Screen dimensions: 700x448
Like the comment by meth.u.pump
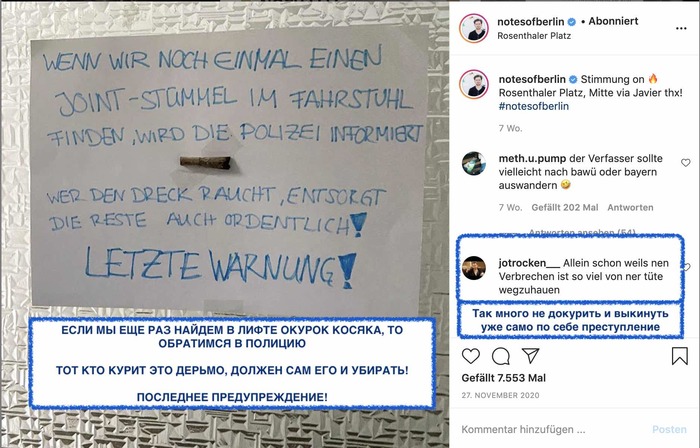click(x=686, y=163)
